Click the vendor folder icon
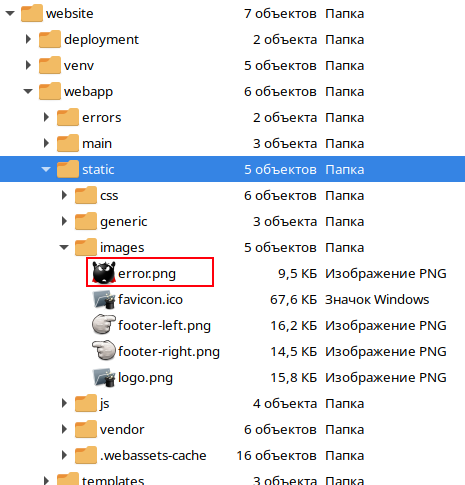 pyautogui.click(x=86, y=429)
